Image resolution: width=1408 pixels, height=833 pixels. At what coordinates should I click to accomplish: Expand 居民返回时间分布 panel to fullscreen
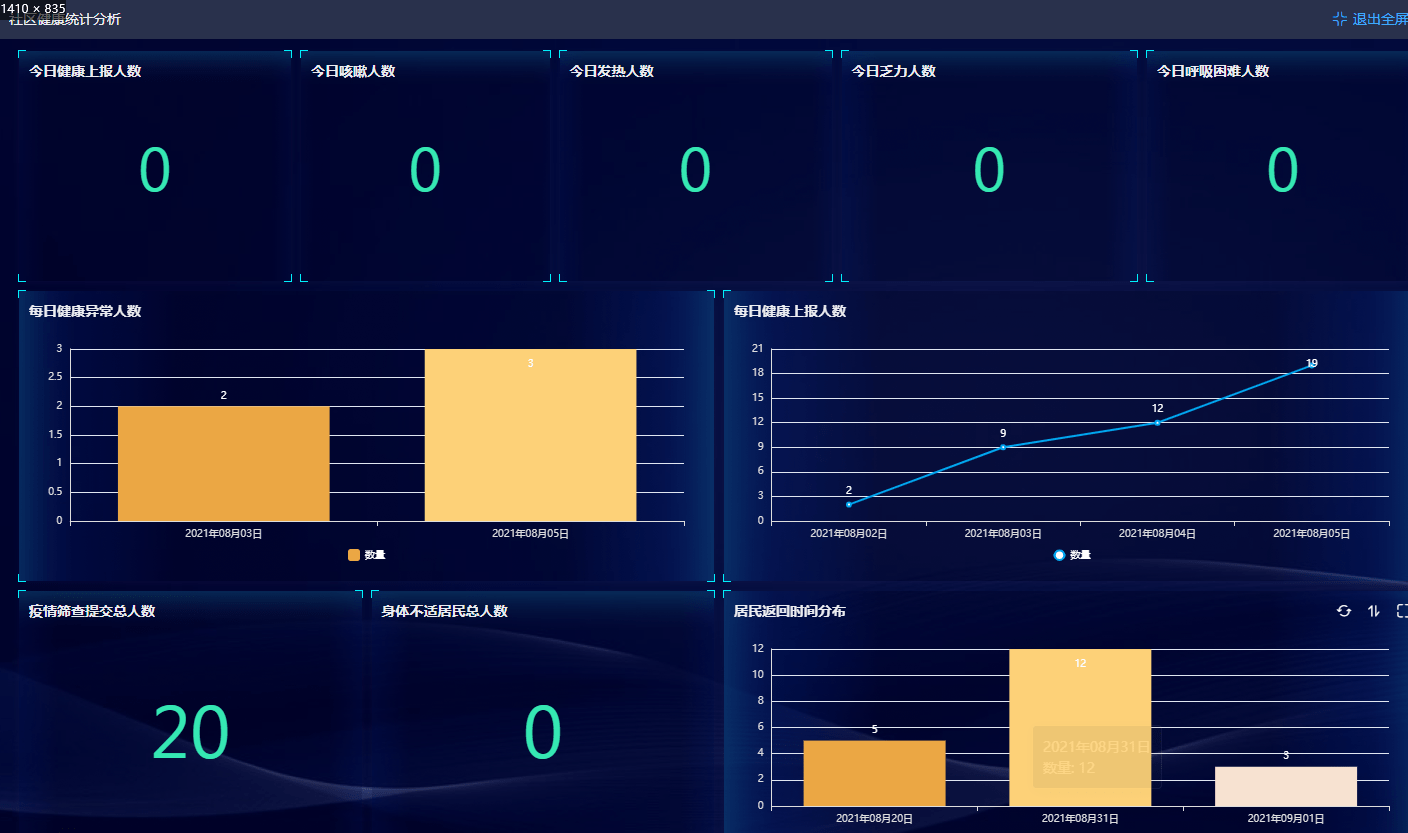coord(1402,611)
